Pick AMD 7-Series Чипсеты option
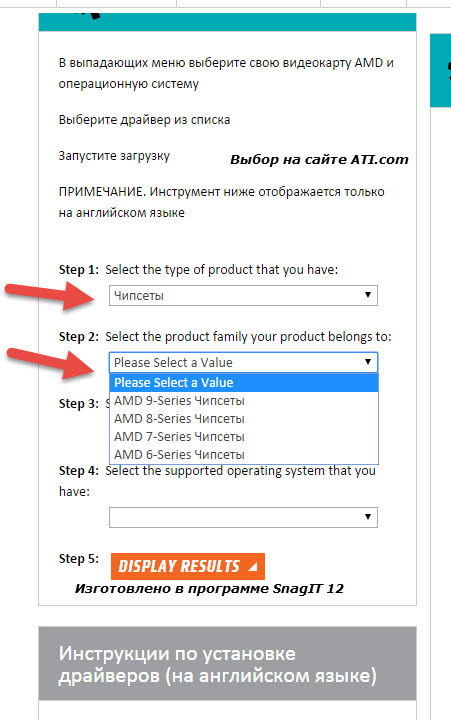Viewport: 451px width, 720px height. (x=243, y=436)
